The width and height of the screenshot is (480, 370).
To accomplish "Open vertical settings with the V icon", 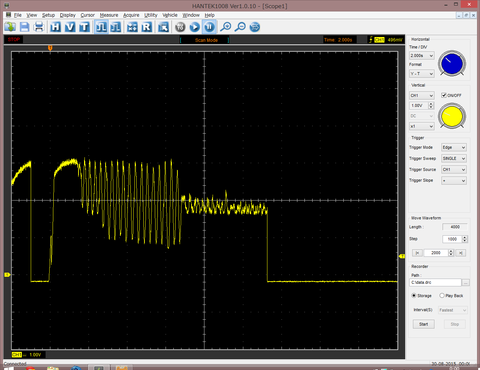I will (70, 27).
